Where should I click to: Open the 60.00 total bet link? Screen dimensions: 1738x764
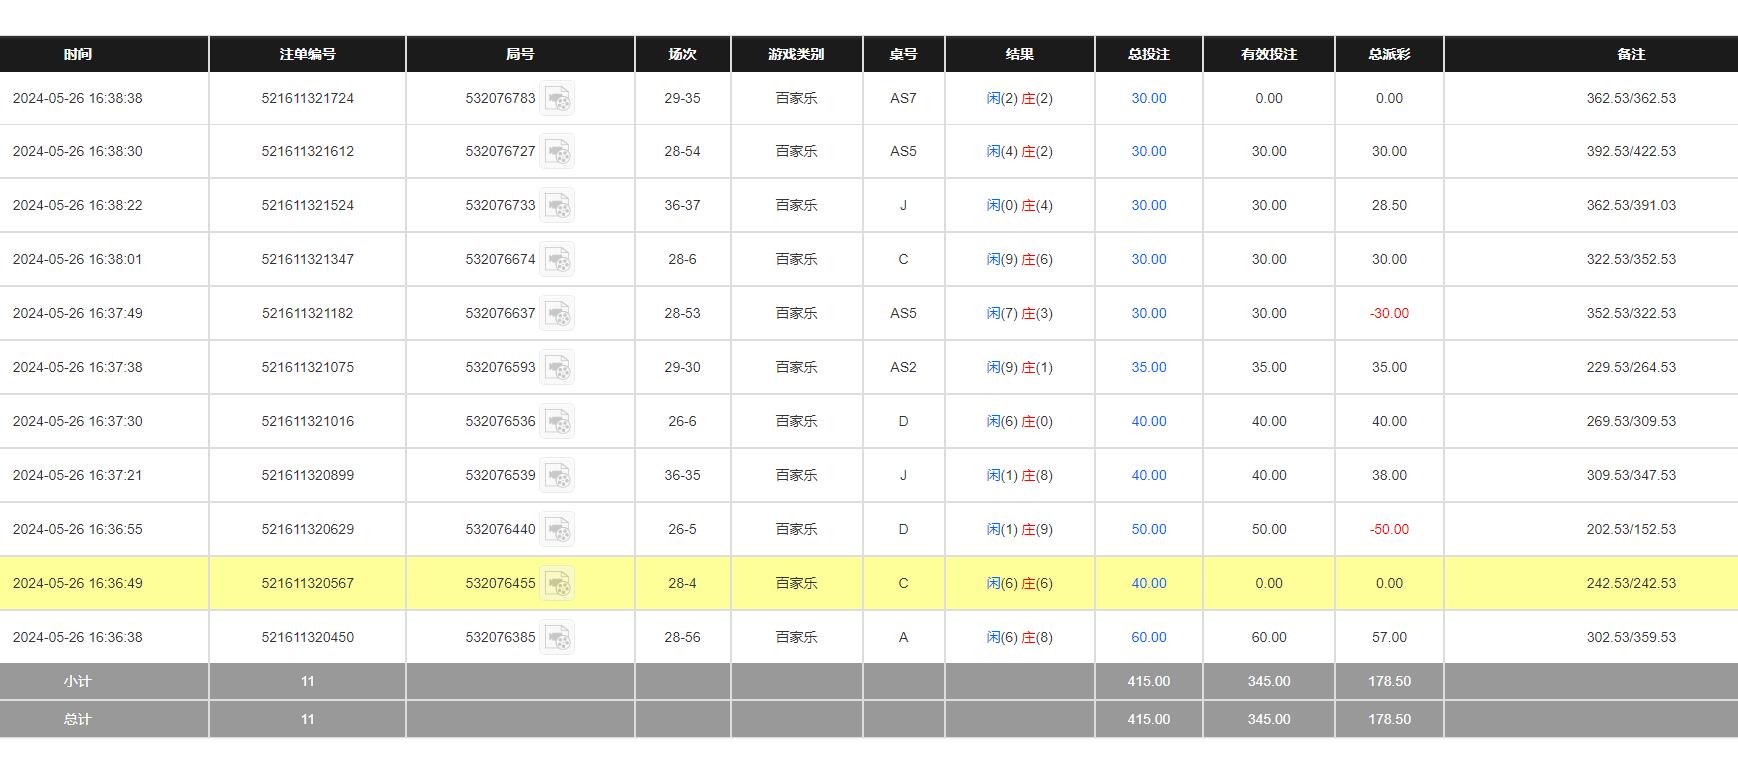point(1149,637)
